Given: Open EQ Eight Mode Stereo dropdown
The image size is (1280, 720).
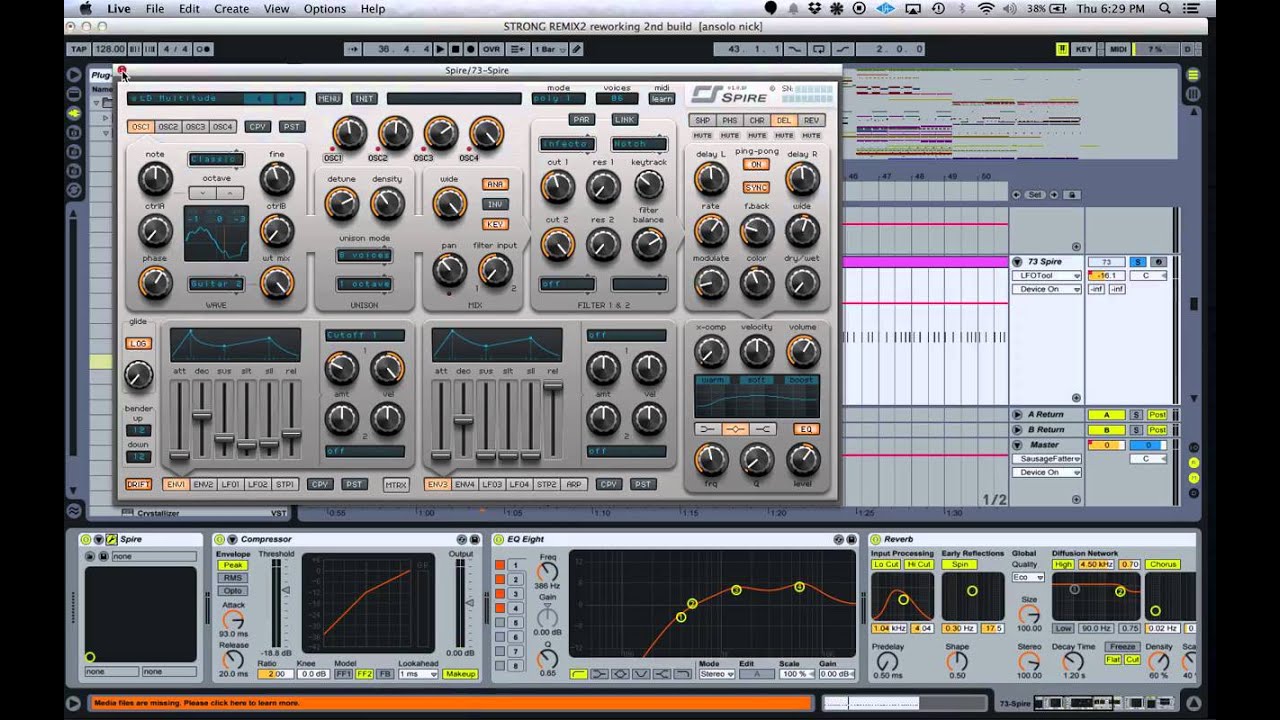Looking at the screenshot, I should [x=716, y=674].
